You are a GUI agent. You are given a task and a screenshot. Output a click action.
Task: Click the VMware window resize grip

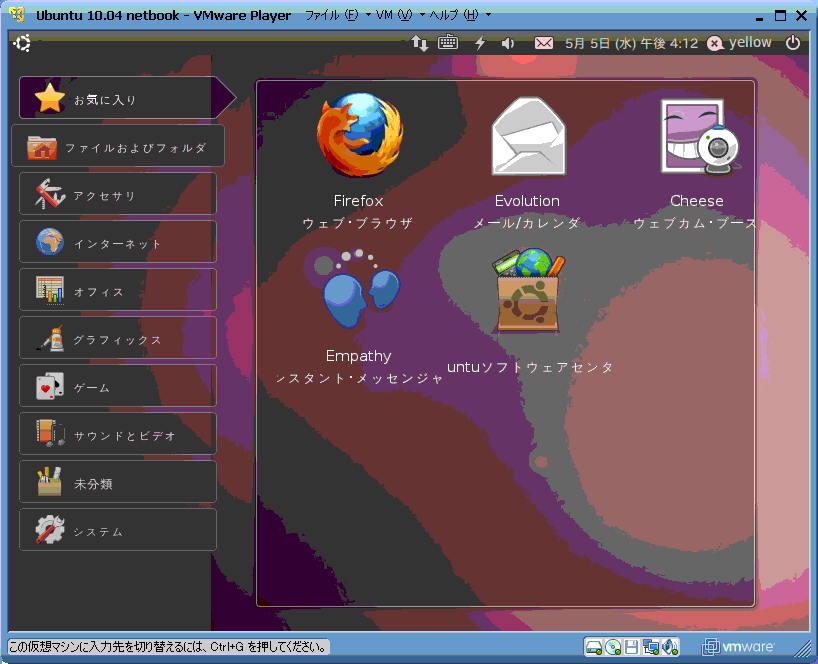(x=802, y=649)
